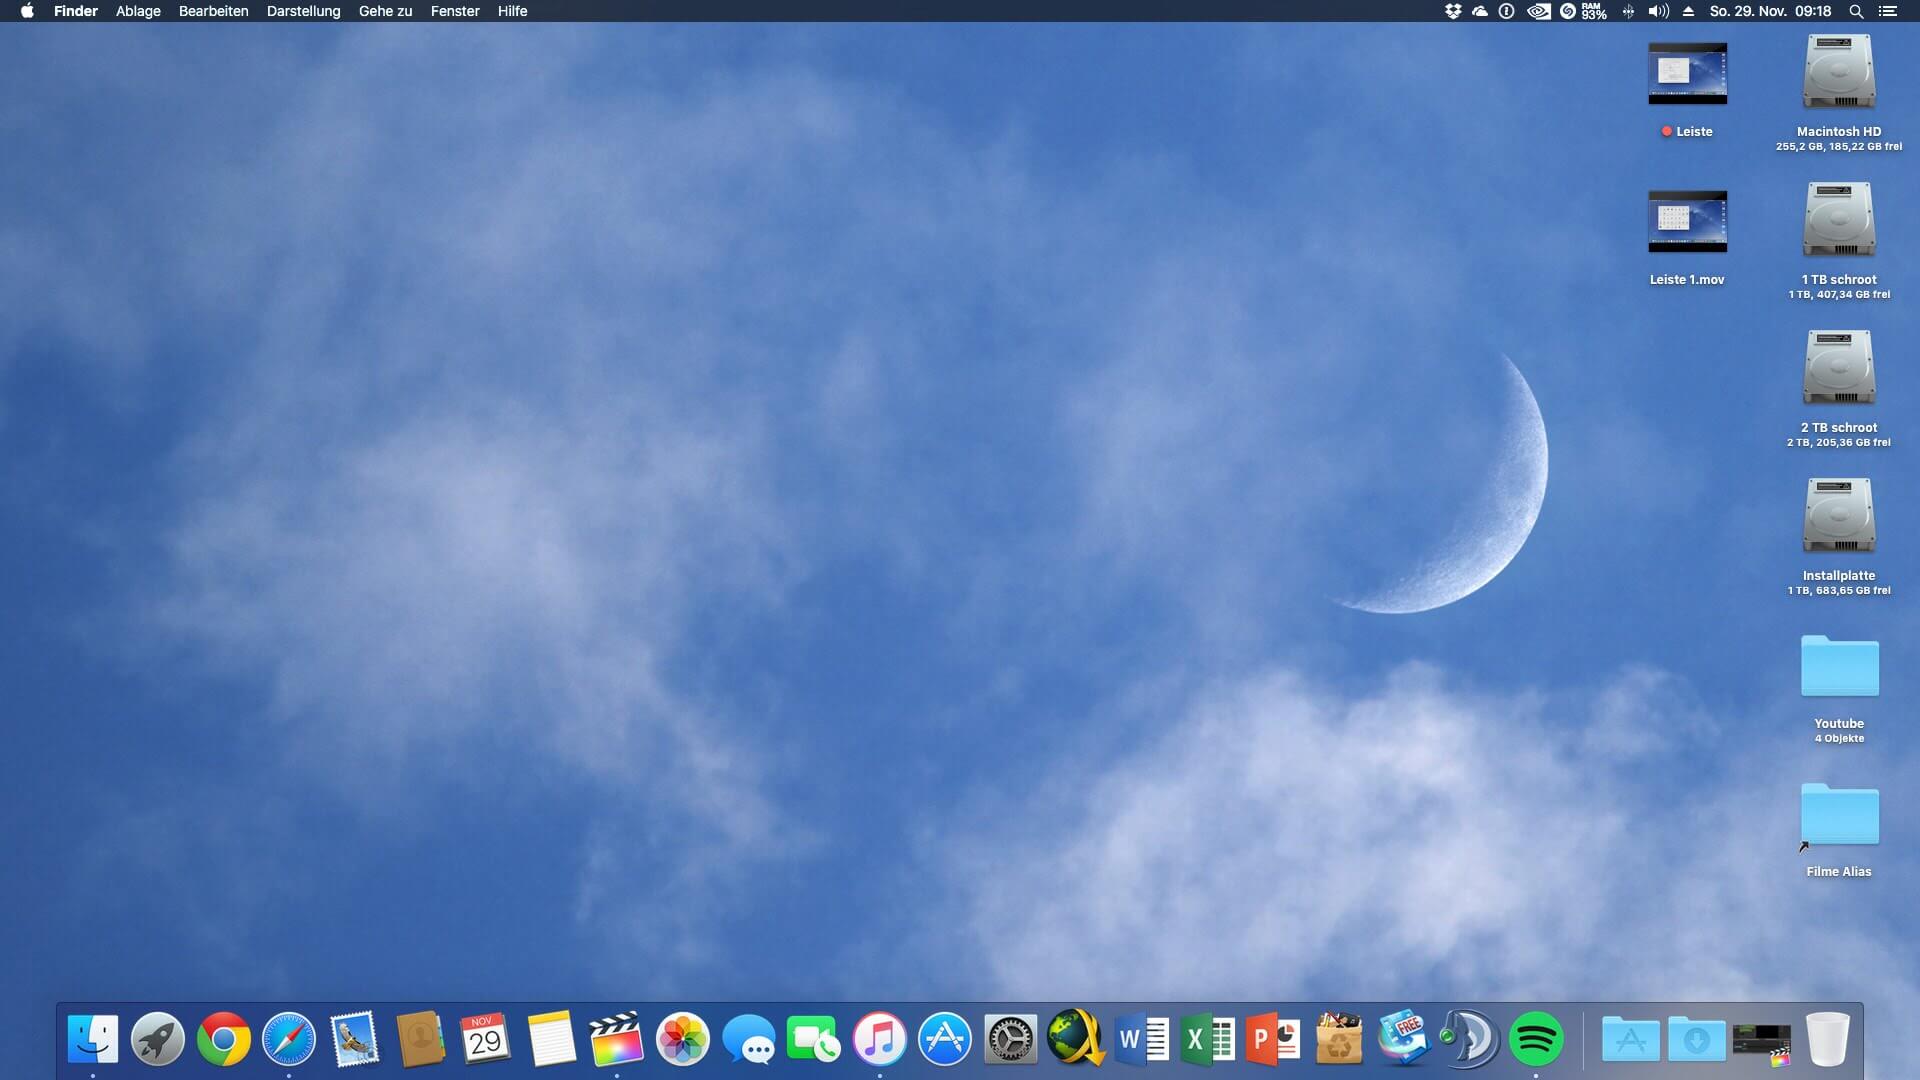Open the Ablage menu
Viewport: 1920px width, 1080px height.
pyautogui.click(x=138, y=11)
